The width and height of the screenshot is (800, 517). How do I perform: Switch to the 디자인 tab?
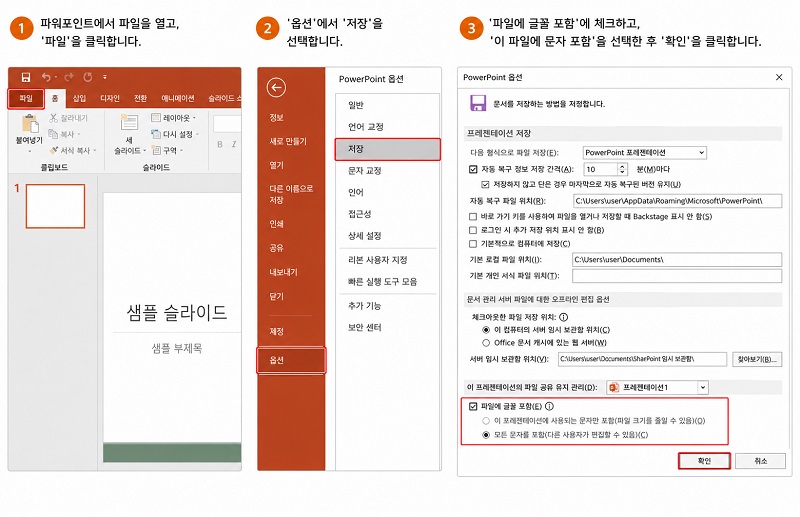110,99
